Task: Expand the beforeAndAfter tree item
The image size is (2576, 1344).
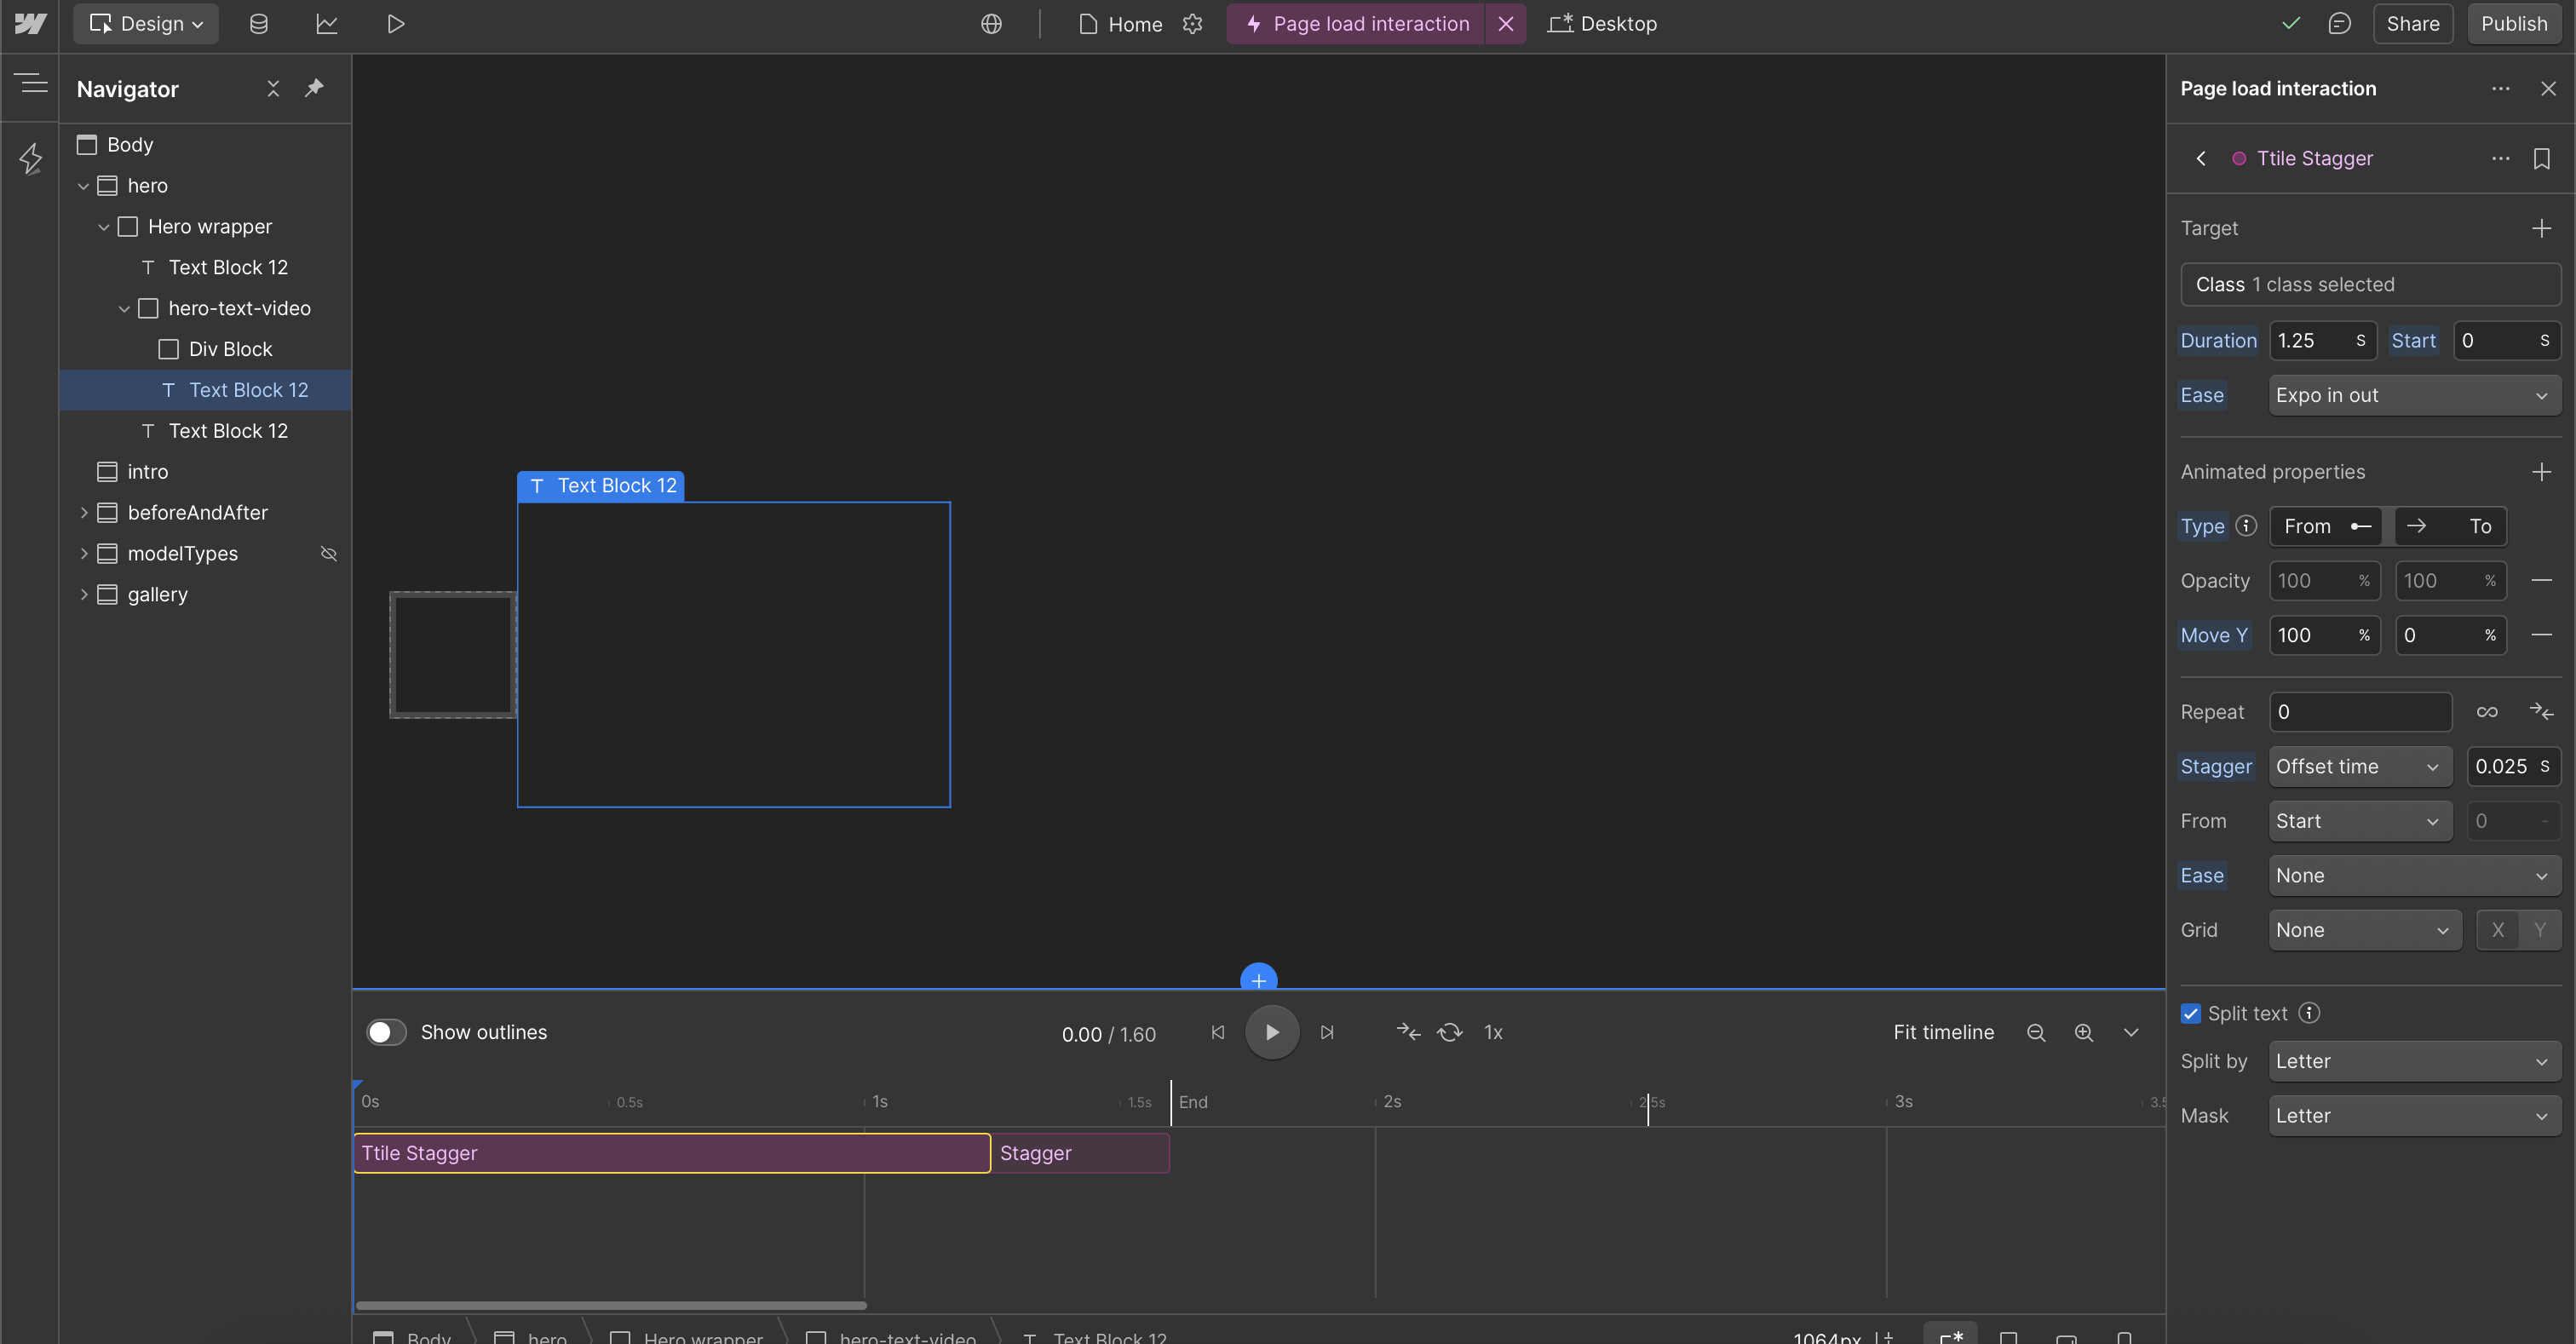Action: tap(84, 512)
